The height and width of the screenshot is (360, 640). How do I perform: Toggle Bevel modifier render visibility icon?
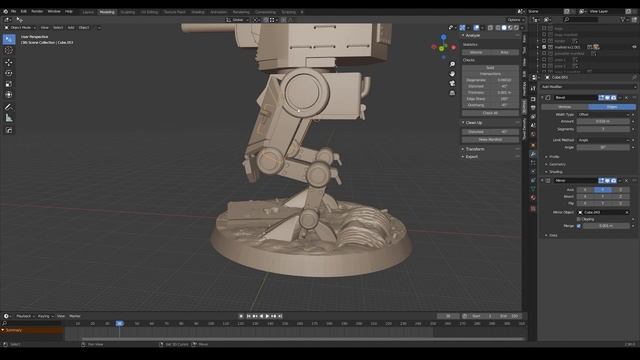(x=613, y=98)
